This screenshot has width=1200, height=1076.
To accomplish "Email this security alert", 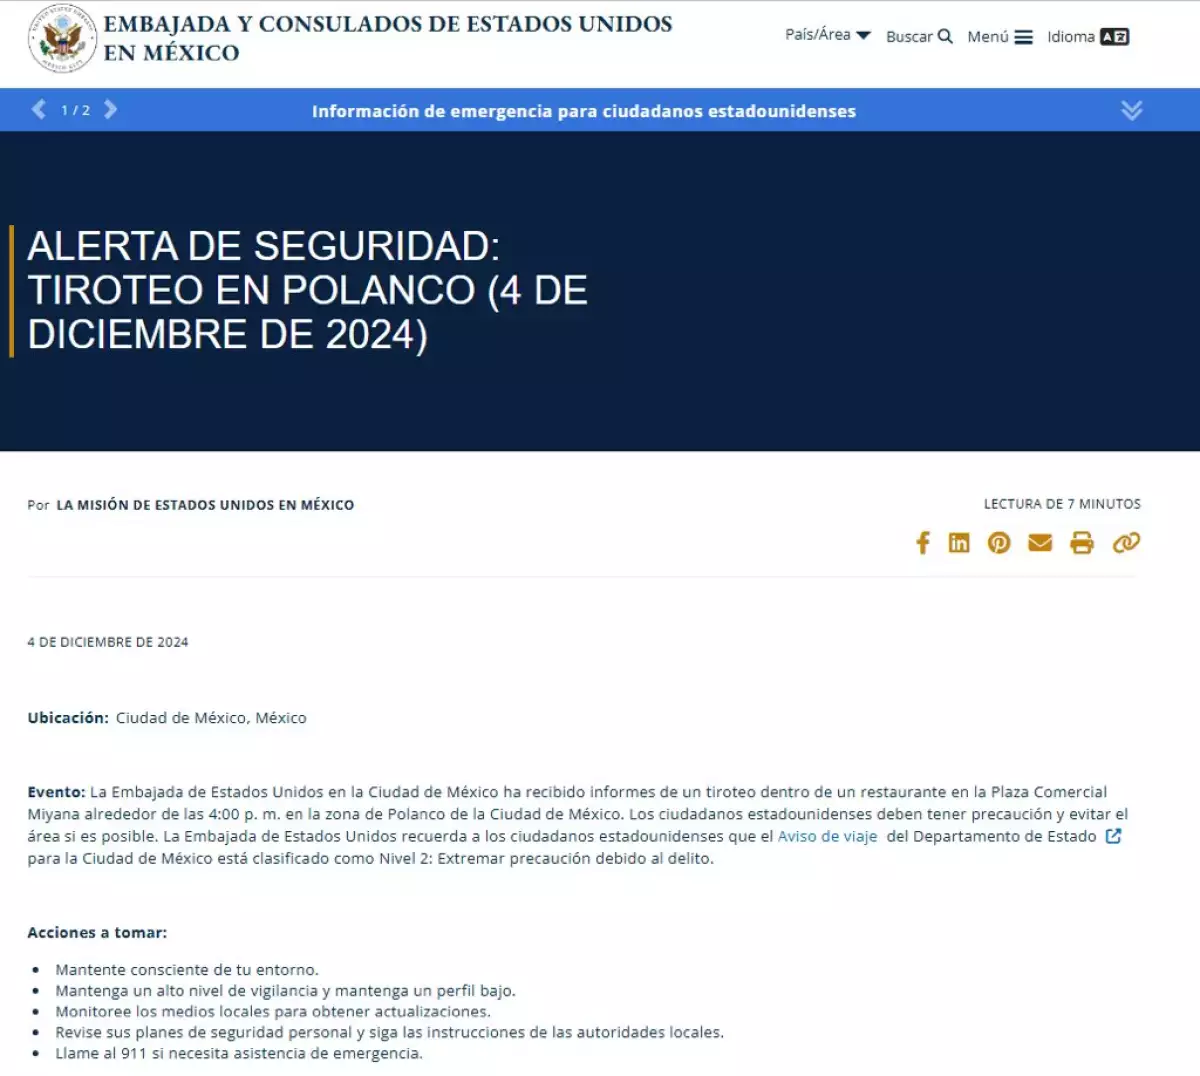I will tap(1040, 543).
